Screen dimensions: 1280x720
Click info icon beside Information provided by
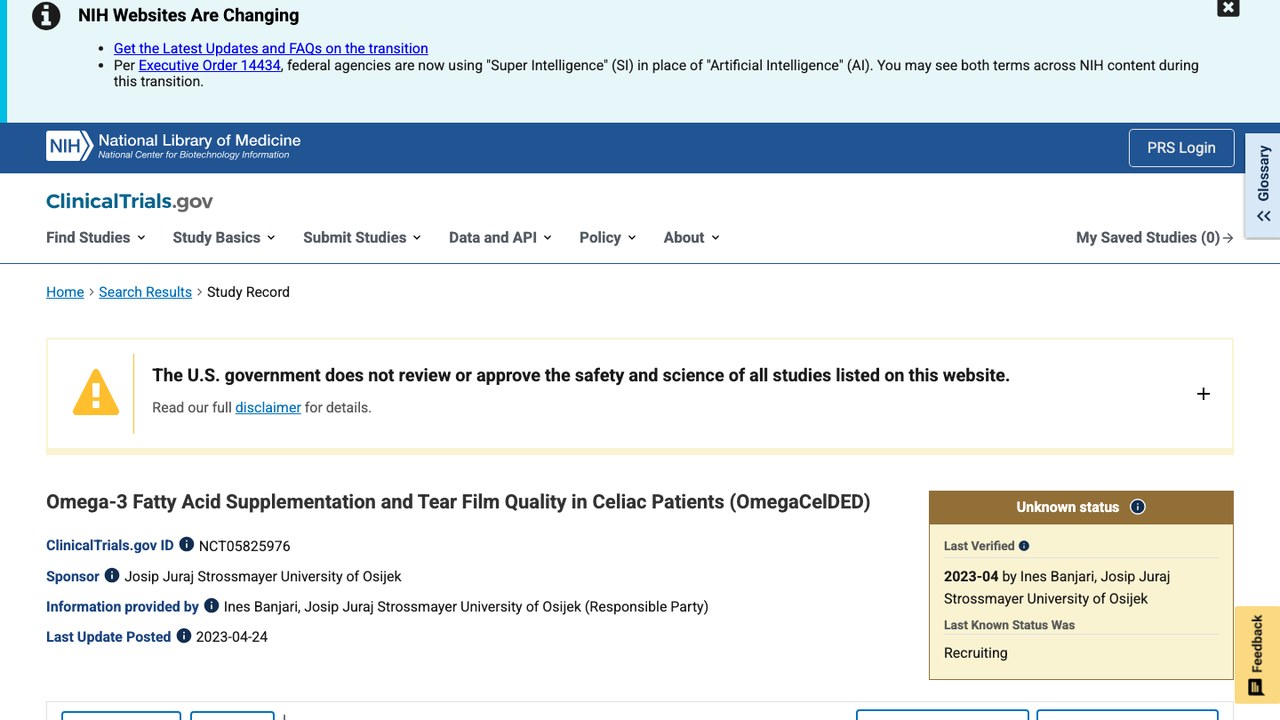click(211, 606)
